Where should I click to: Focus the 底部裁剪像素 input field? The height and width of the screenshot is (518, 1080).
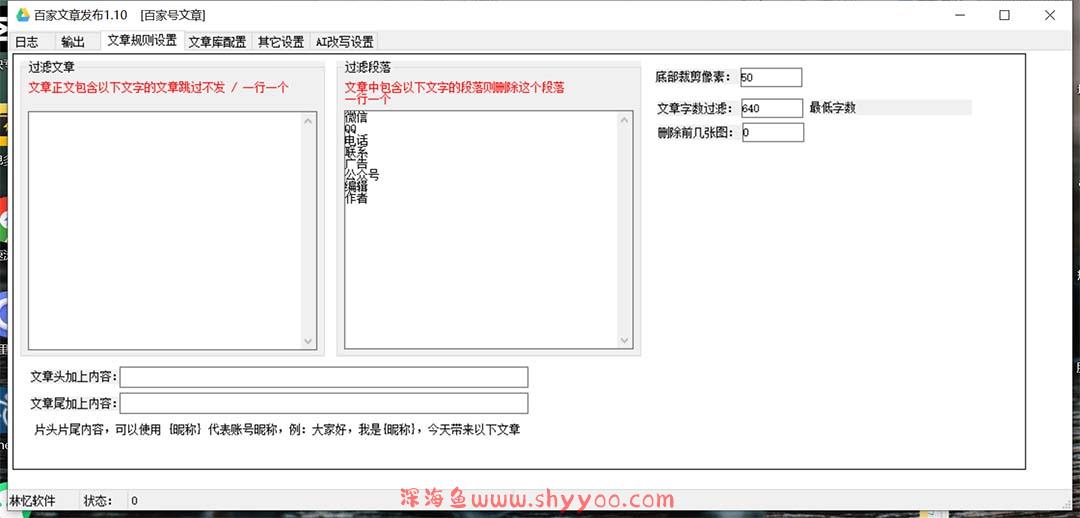tap(771, 77)
